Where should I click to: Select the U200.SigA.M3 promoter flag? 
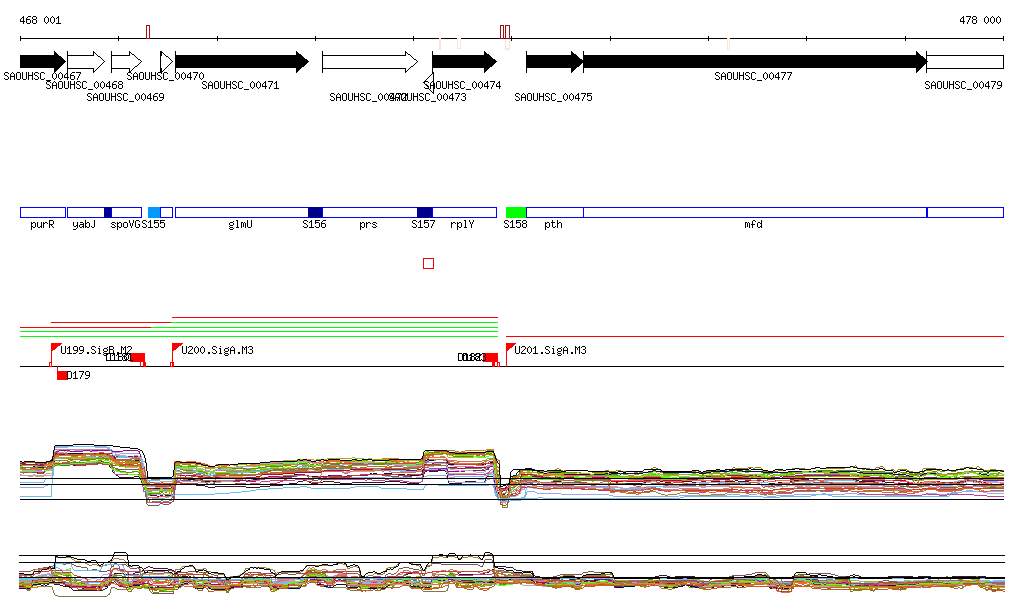point(176,348)
